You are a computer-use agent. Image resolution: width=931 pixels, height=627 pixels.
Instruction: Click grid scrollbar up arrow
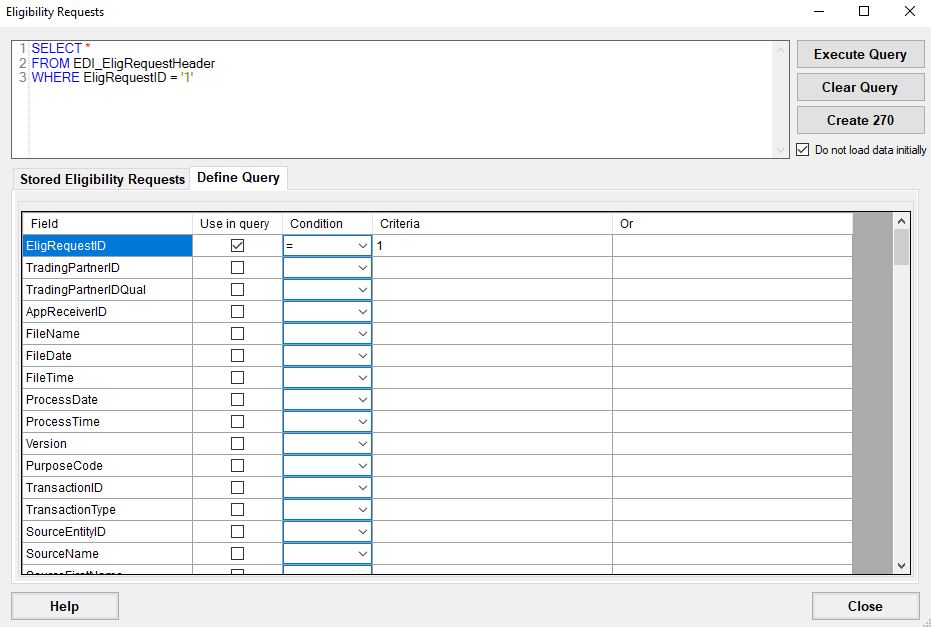click(x=901, y=221)
